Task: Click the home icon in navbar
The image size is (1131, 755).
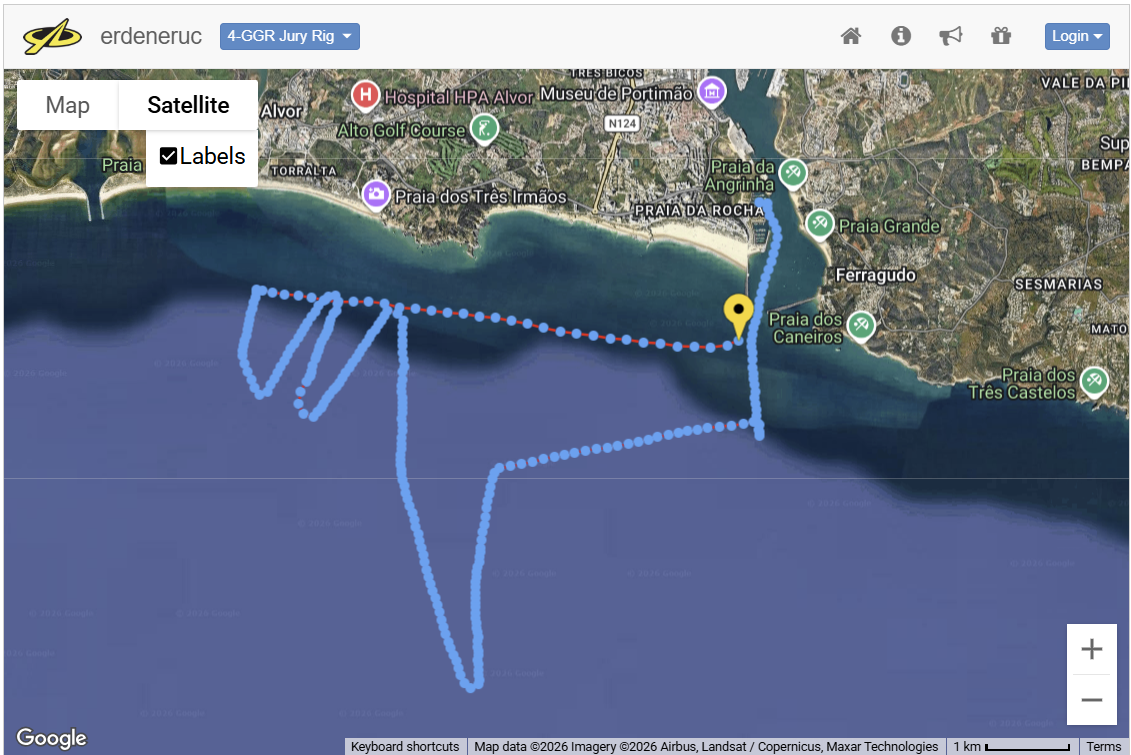Action: point(851,36)
